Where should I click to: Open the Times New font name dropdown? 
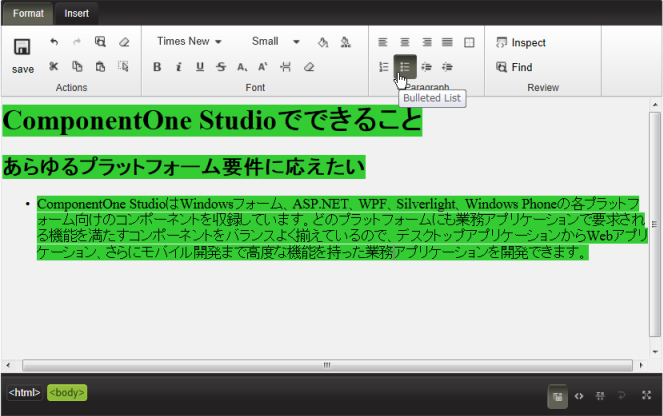(189, 41)
